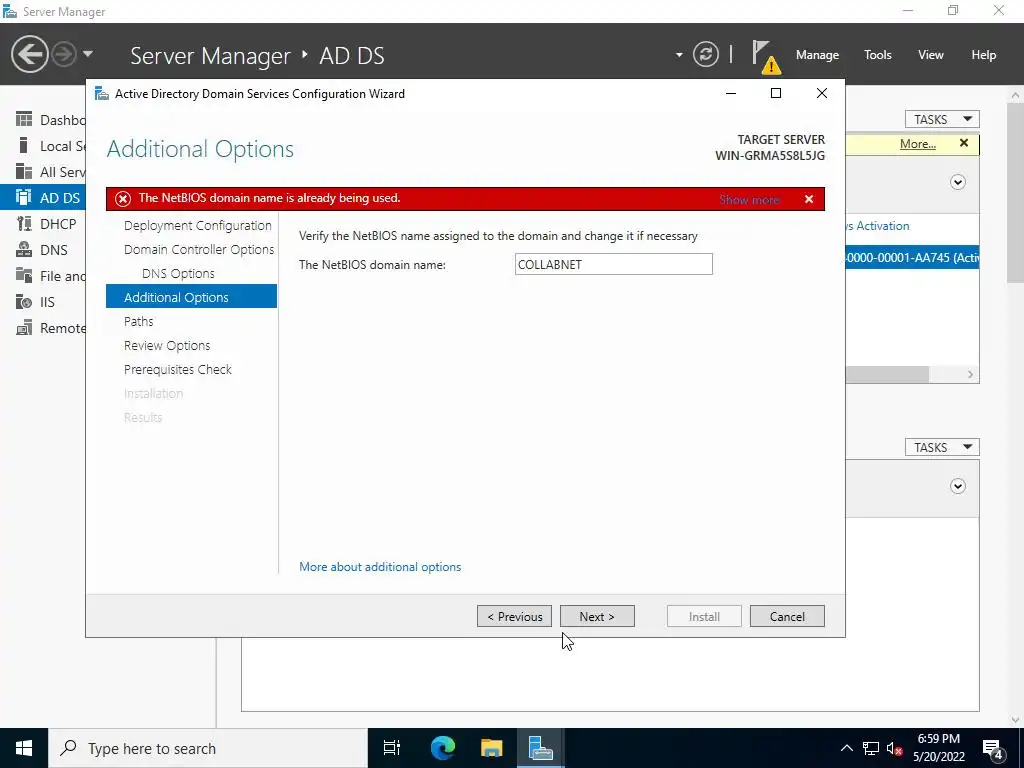The height and width of the screenshot is (768, 1024).
Task: Select File and Storage Services sidebar icon
Action: [x=24, y=276]
